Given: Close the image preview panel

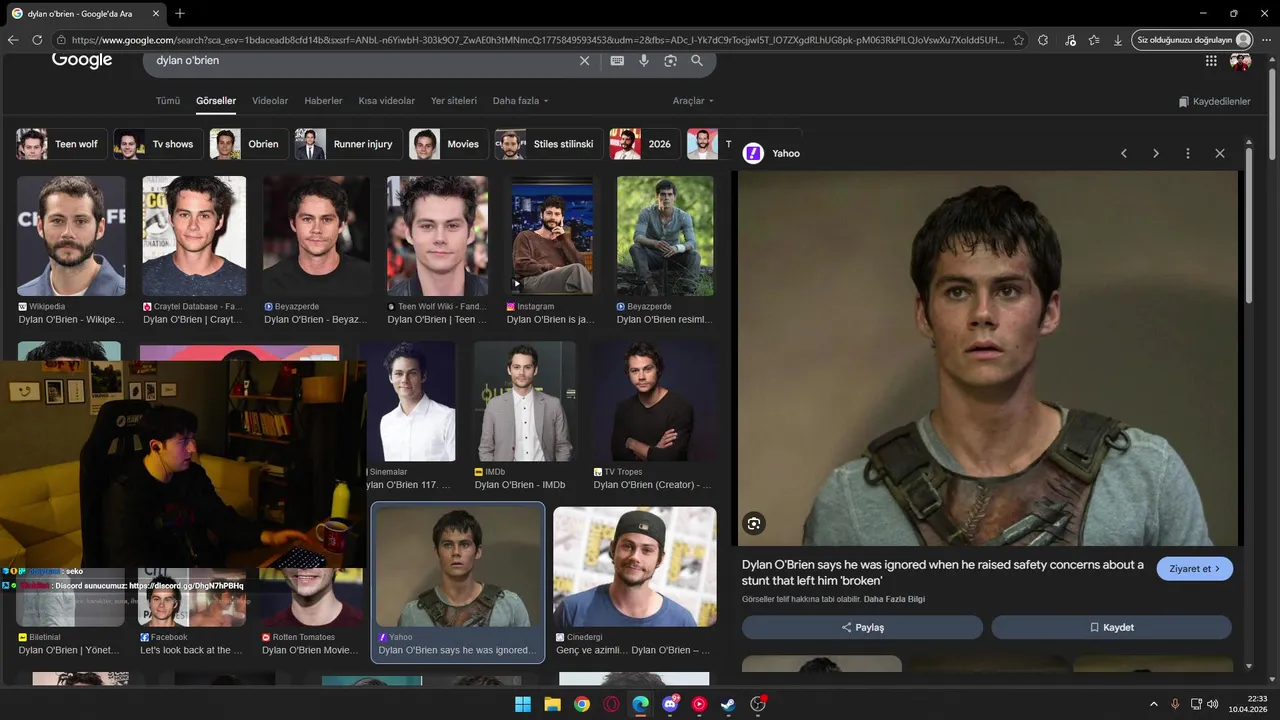Looking at the screenshot, I should click(x=1220, y=153).
